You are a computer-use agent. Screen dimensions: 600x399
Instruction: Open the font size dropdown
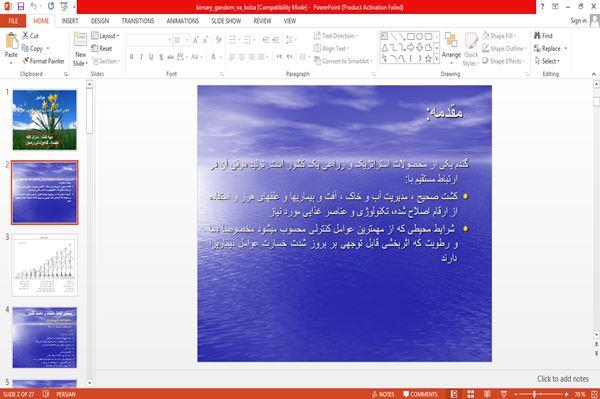[x=187, y=40]
